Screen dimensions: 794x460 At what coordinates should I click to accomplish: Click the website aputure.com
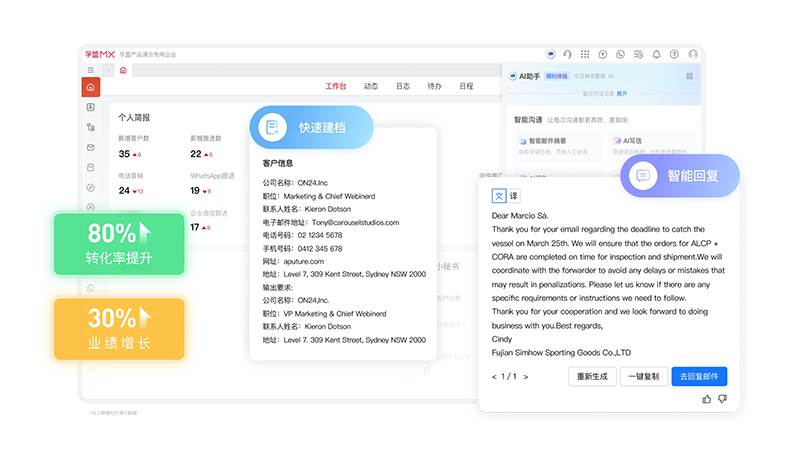point(303,261)
